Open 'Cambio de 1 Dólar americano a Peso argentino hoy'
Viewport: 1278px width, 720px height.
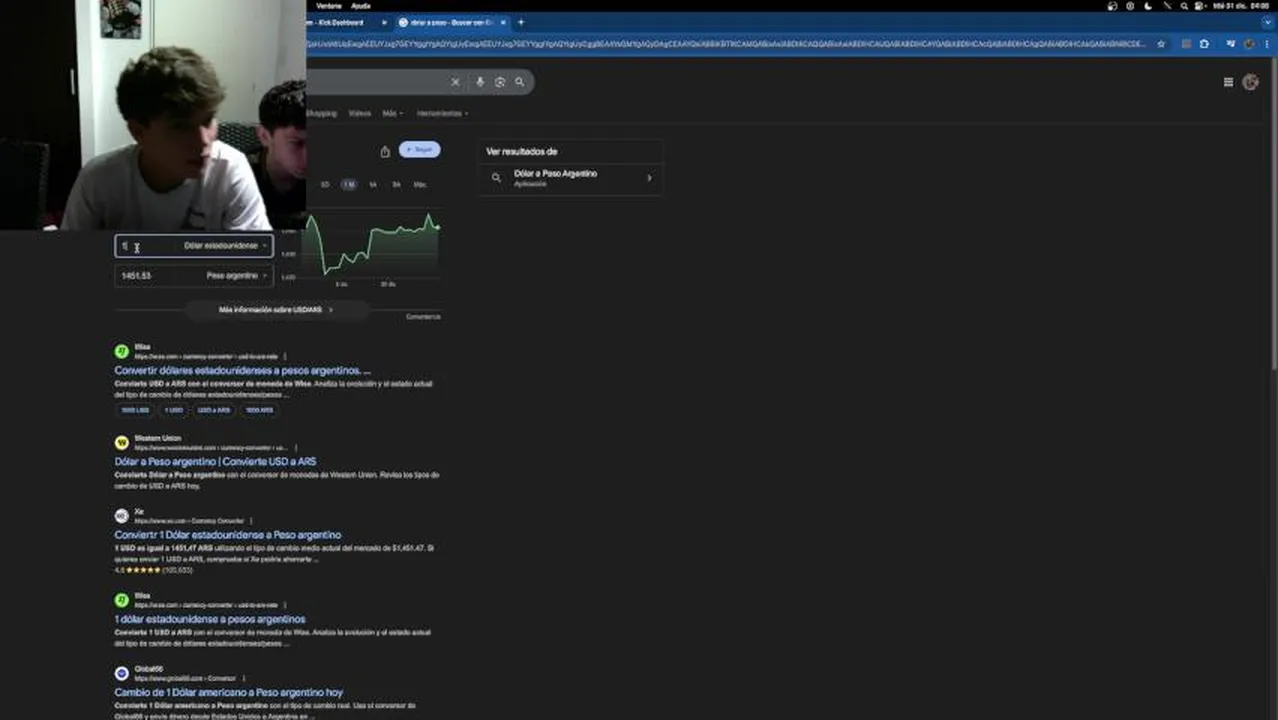228,692
